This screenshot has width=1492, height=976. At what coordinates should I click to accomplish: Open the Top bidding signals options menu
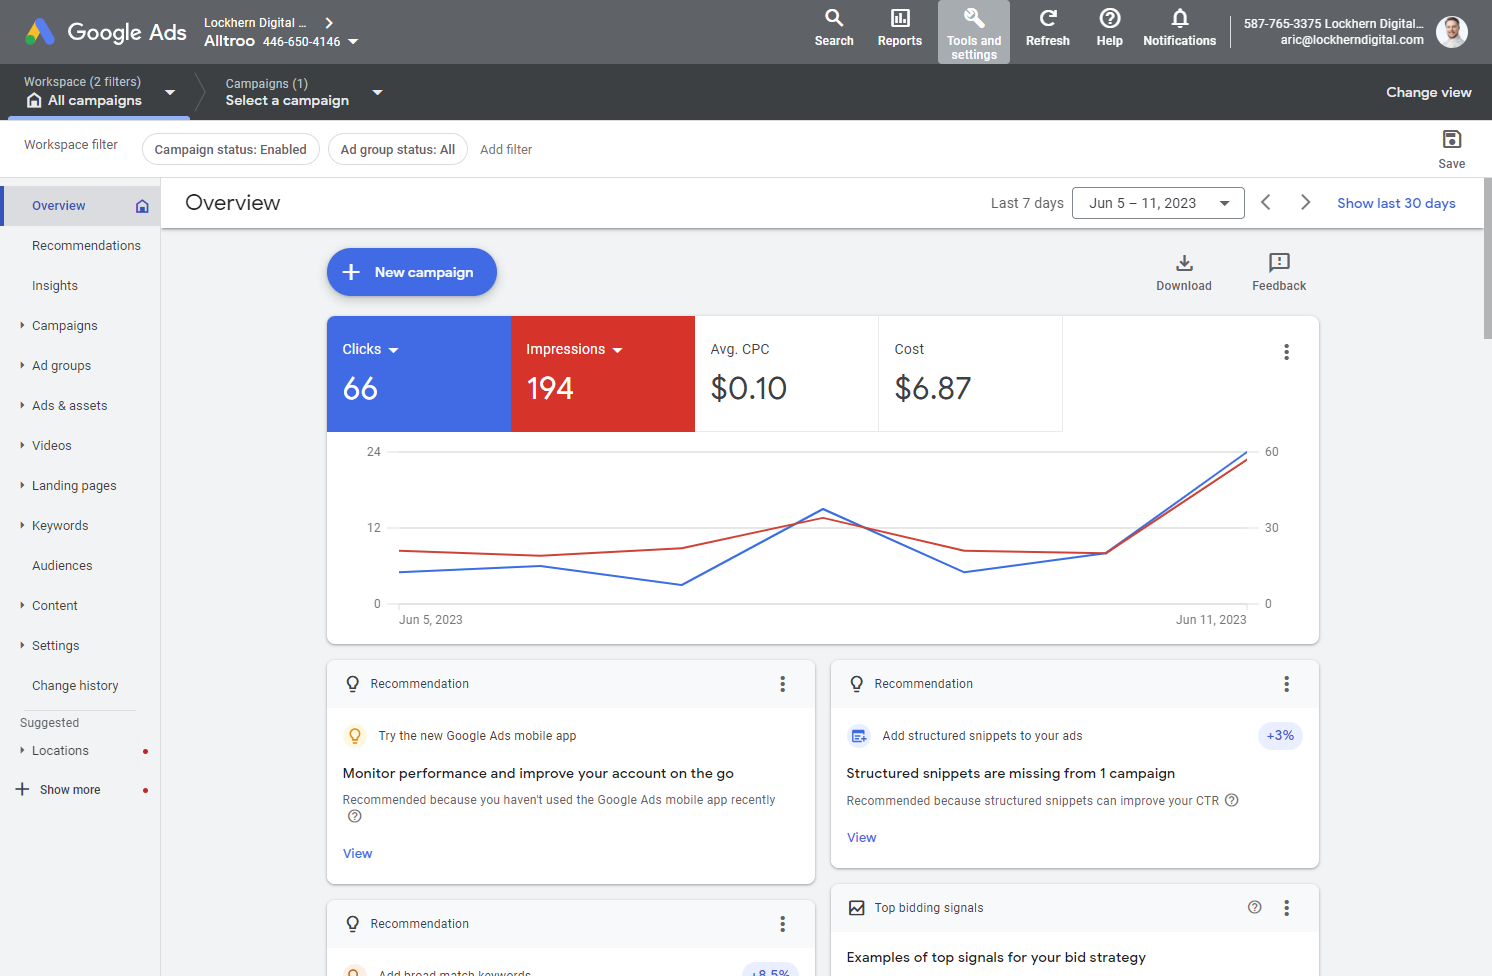tap(1287, 908)
